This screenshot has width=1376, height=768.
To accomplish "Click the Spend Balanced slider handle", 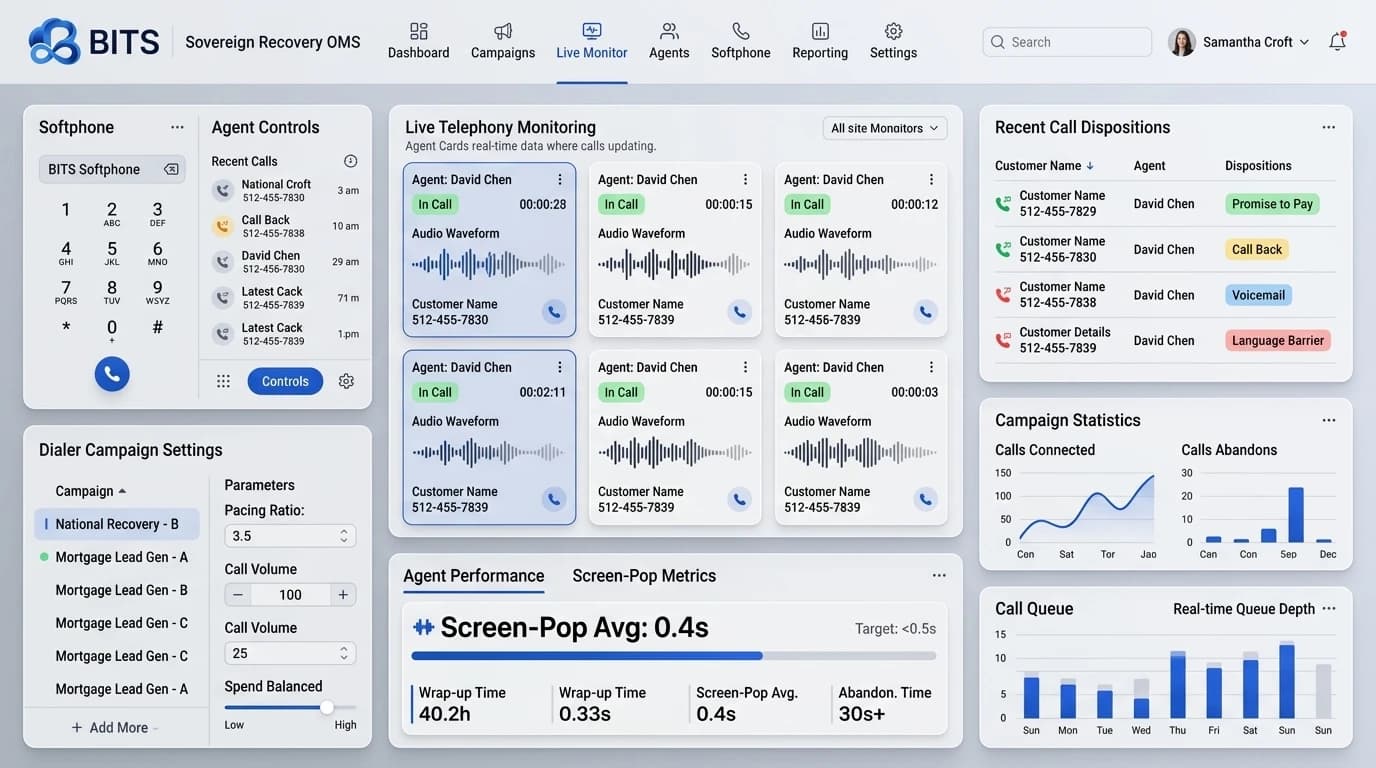I will (x=326, y=707).
